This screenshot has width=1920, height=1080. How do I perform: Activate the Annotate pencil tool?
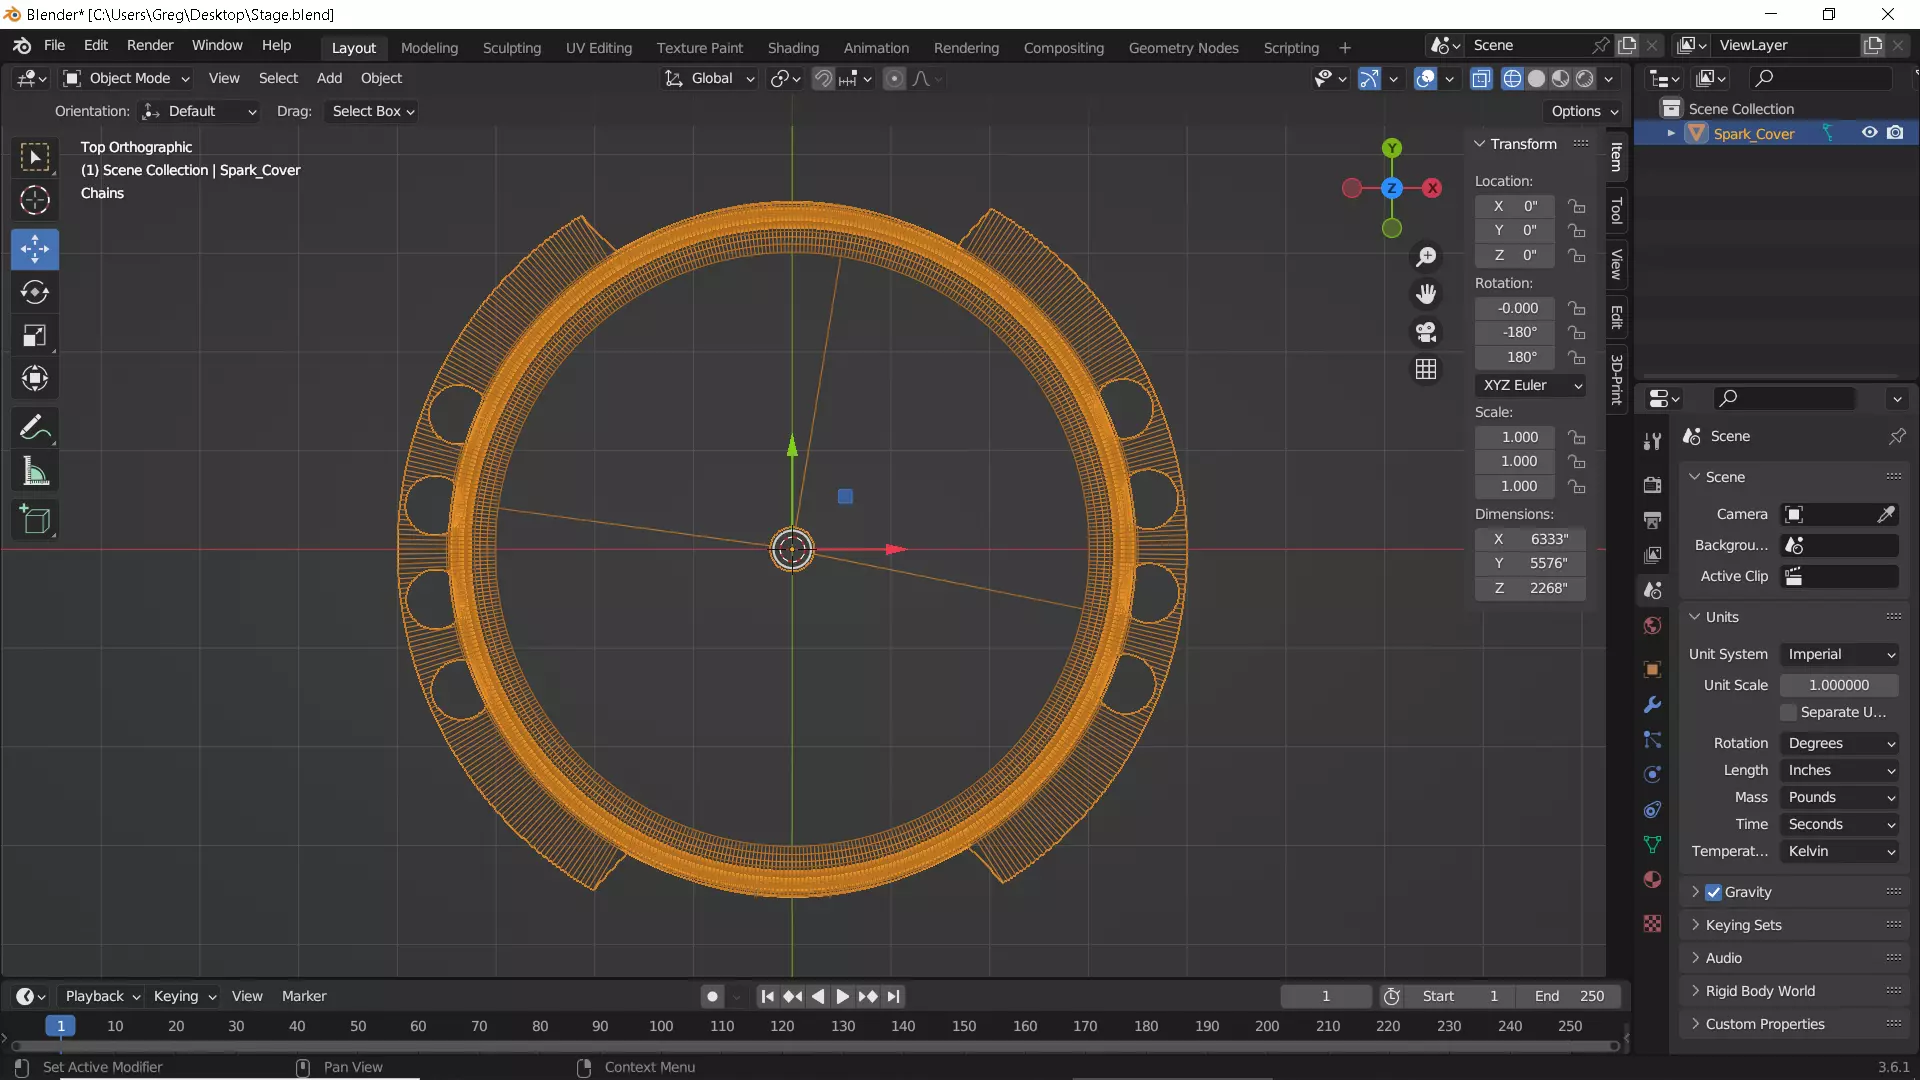click(x=35, y=428)
